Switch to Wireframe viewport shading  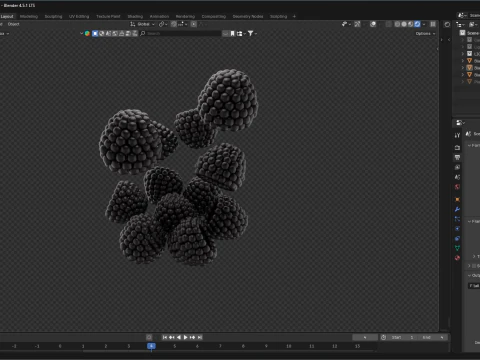pos(397,24)
